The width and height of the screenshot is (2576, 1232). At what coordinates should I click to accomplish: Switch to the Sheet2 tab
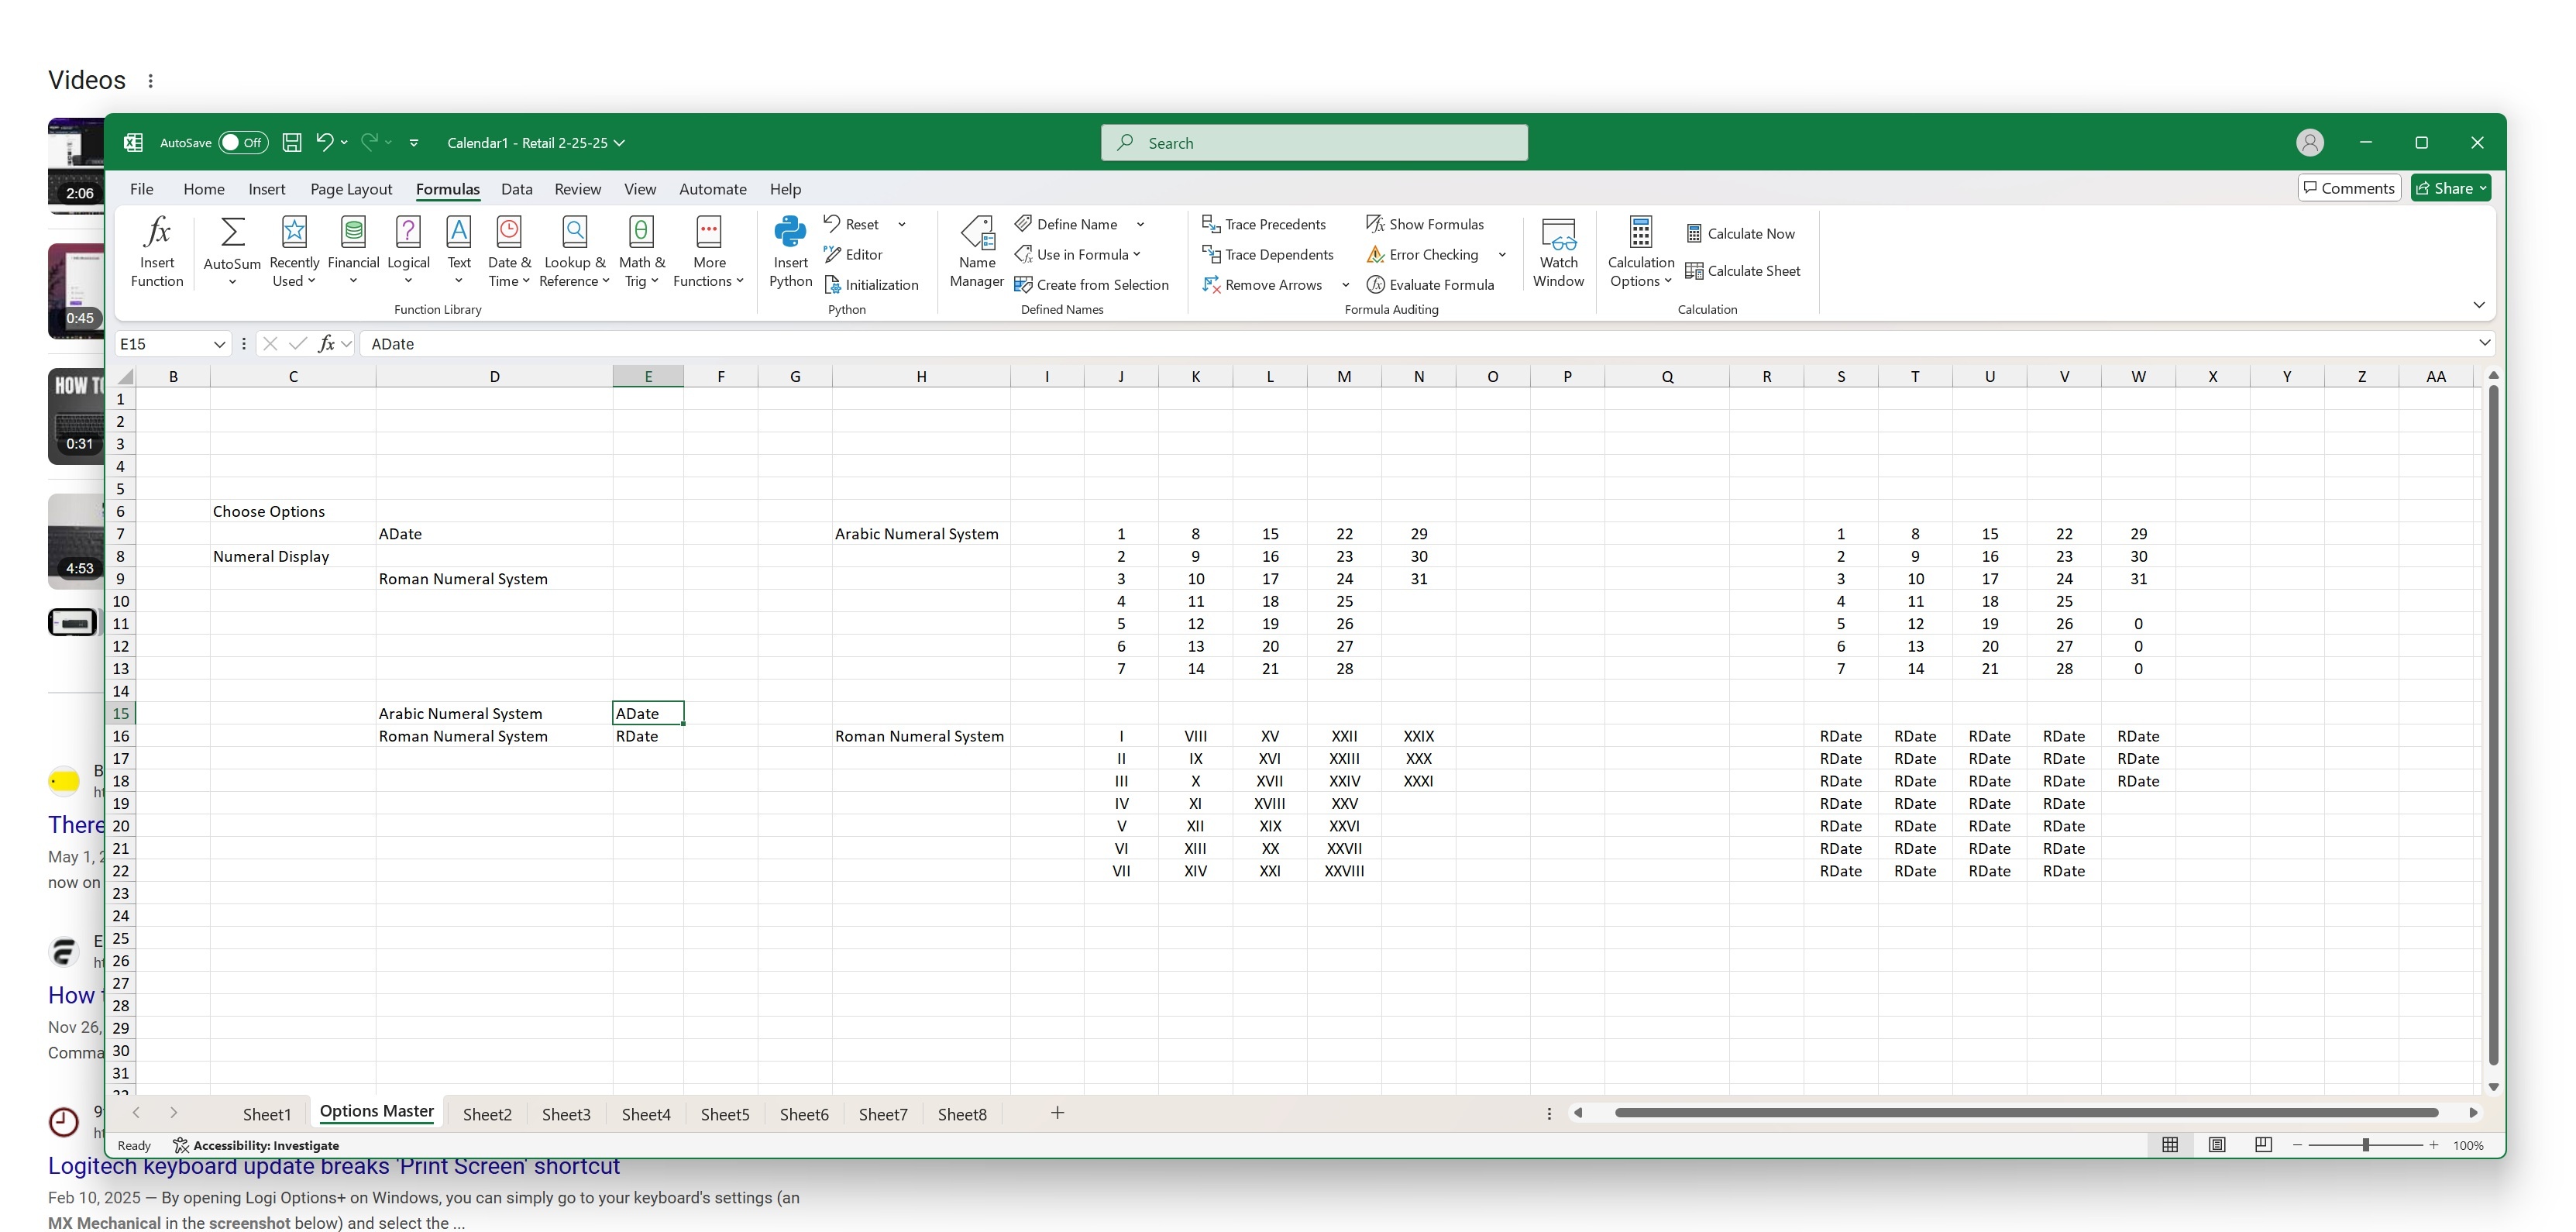tap(487, 1114)
